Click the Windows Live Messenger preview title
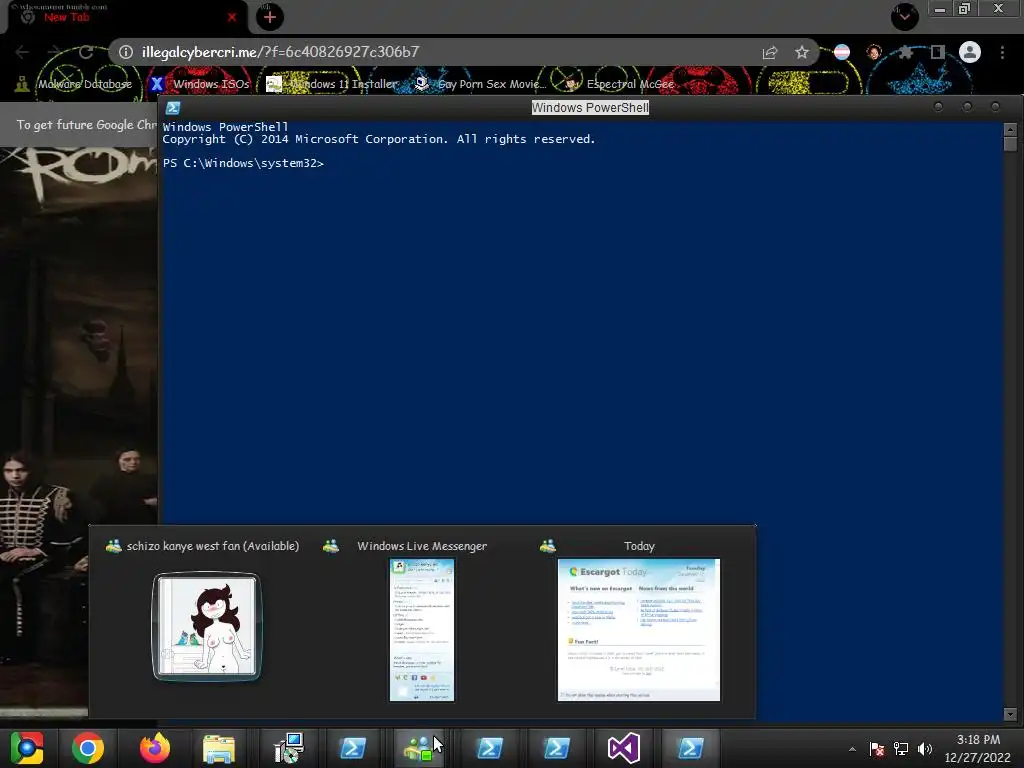The width and height of the screenshot is (1024, 768). tap(422, 546)
